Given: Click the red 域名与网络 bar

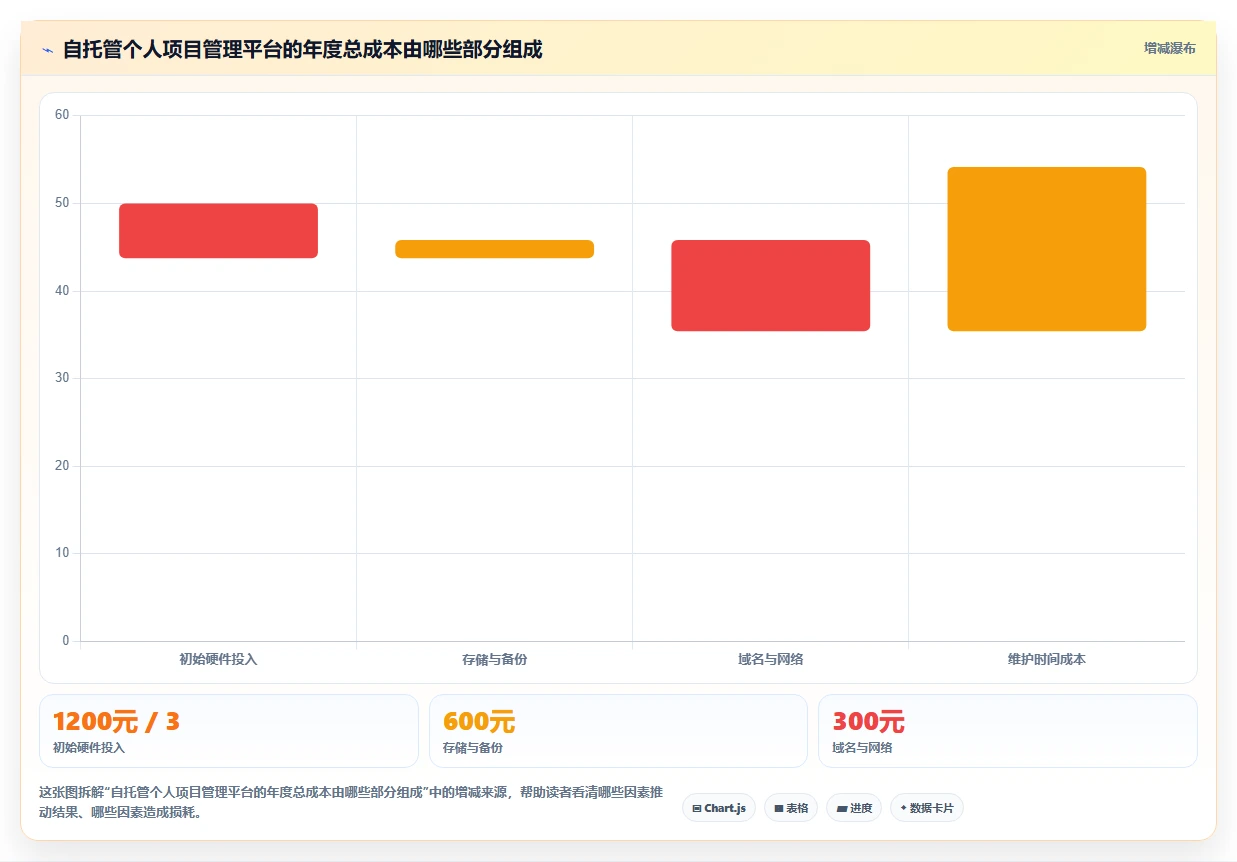Looking at the screenshot, I should [x=770, y=285].
